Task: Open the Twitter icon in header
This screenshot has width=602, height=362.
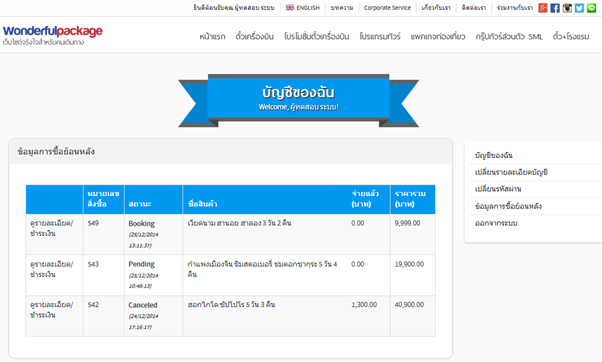Action: (579, 8)
